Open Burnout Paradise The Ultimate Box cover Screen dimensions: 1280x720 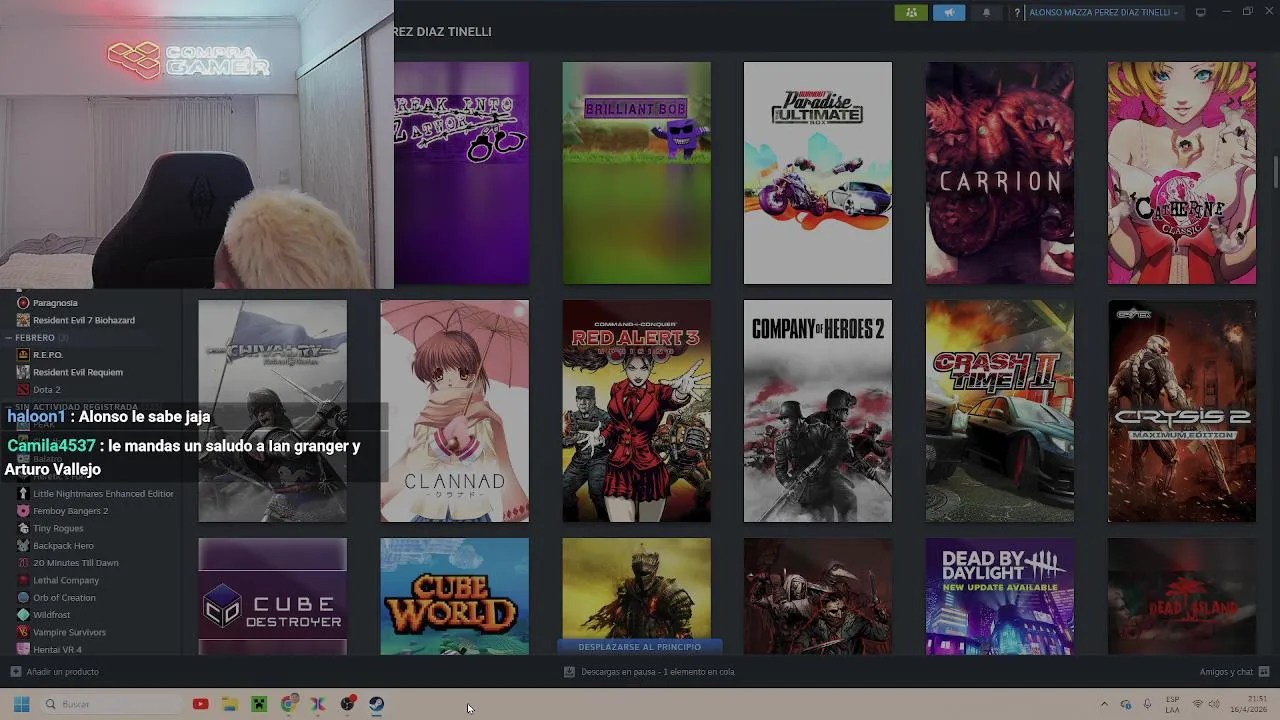click(x=818, y=173)
